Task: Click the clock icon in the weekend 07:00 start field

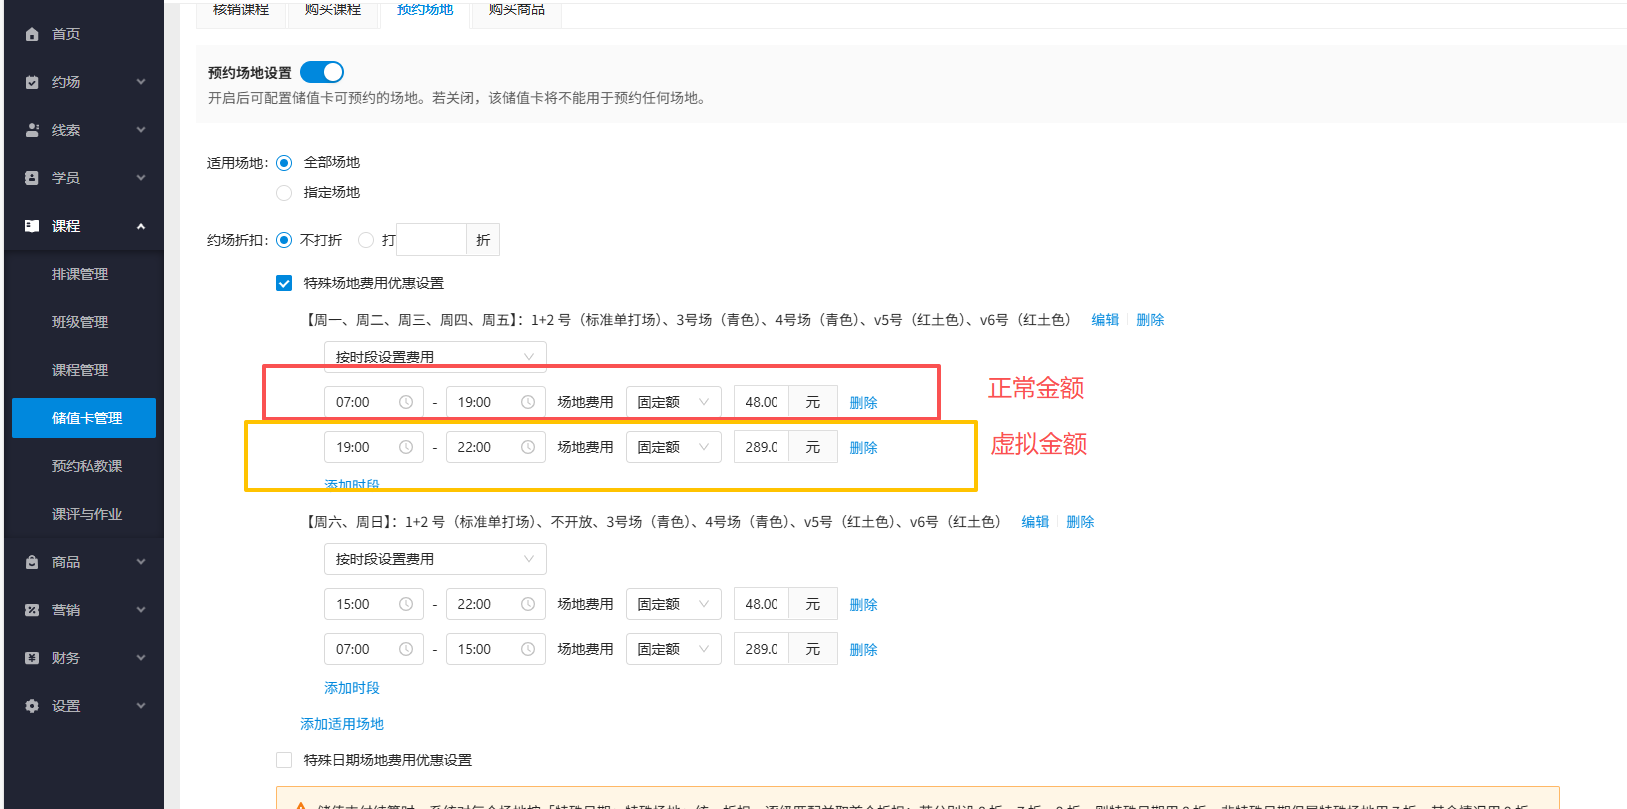Action: point(406,649)
